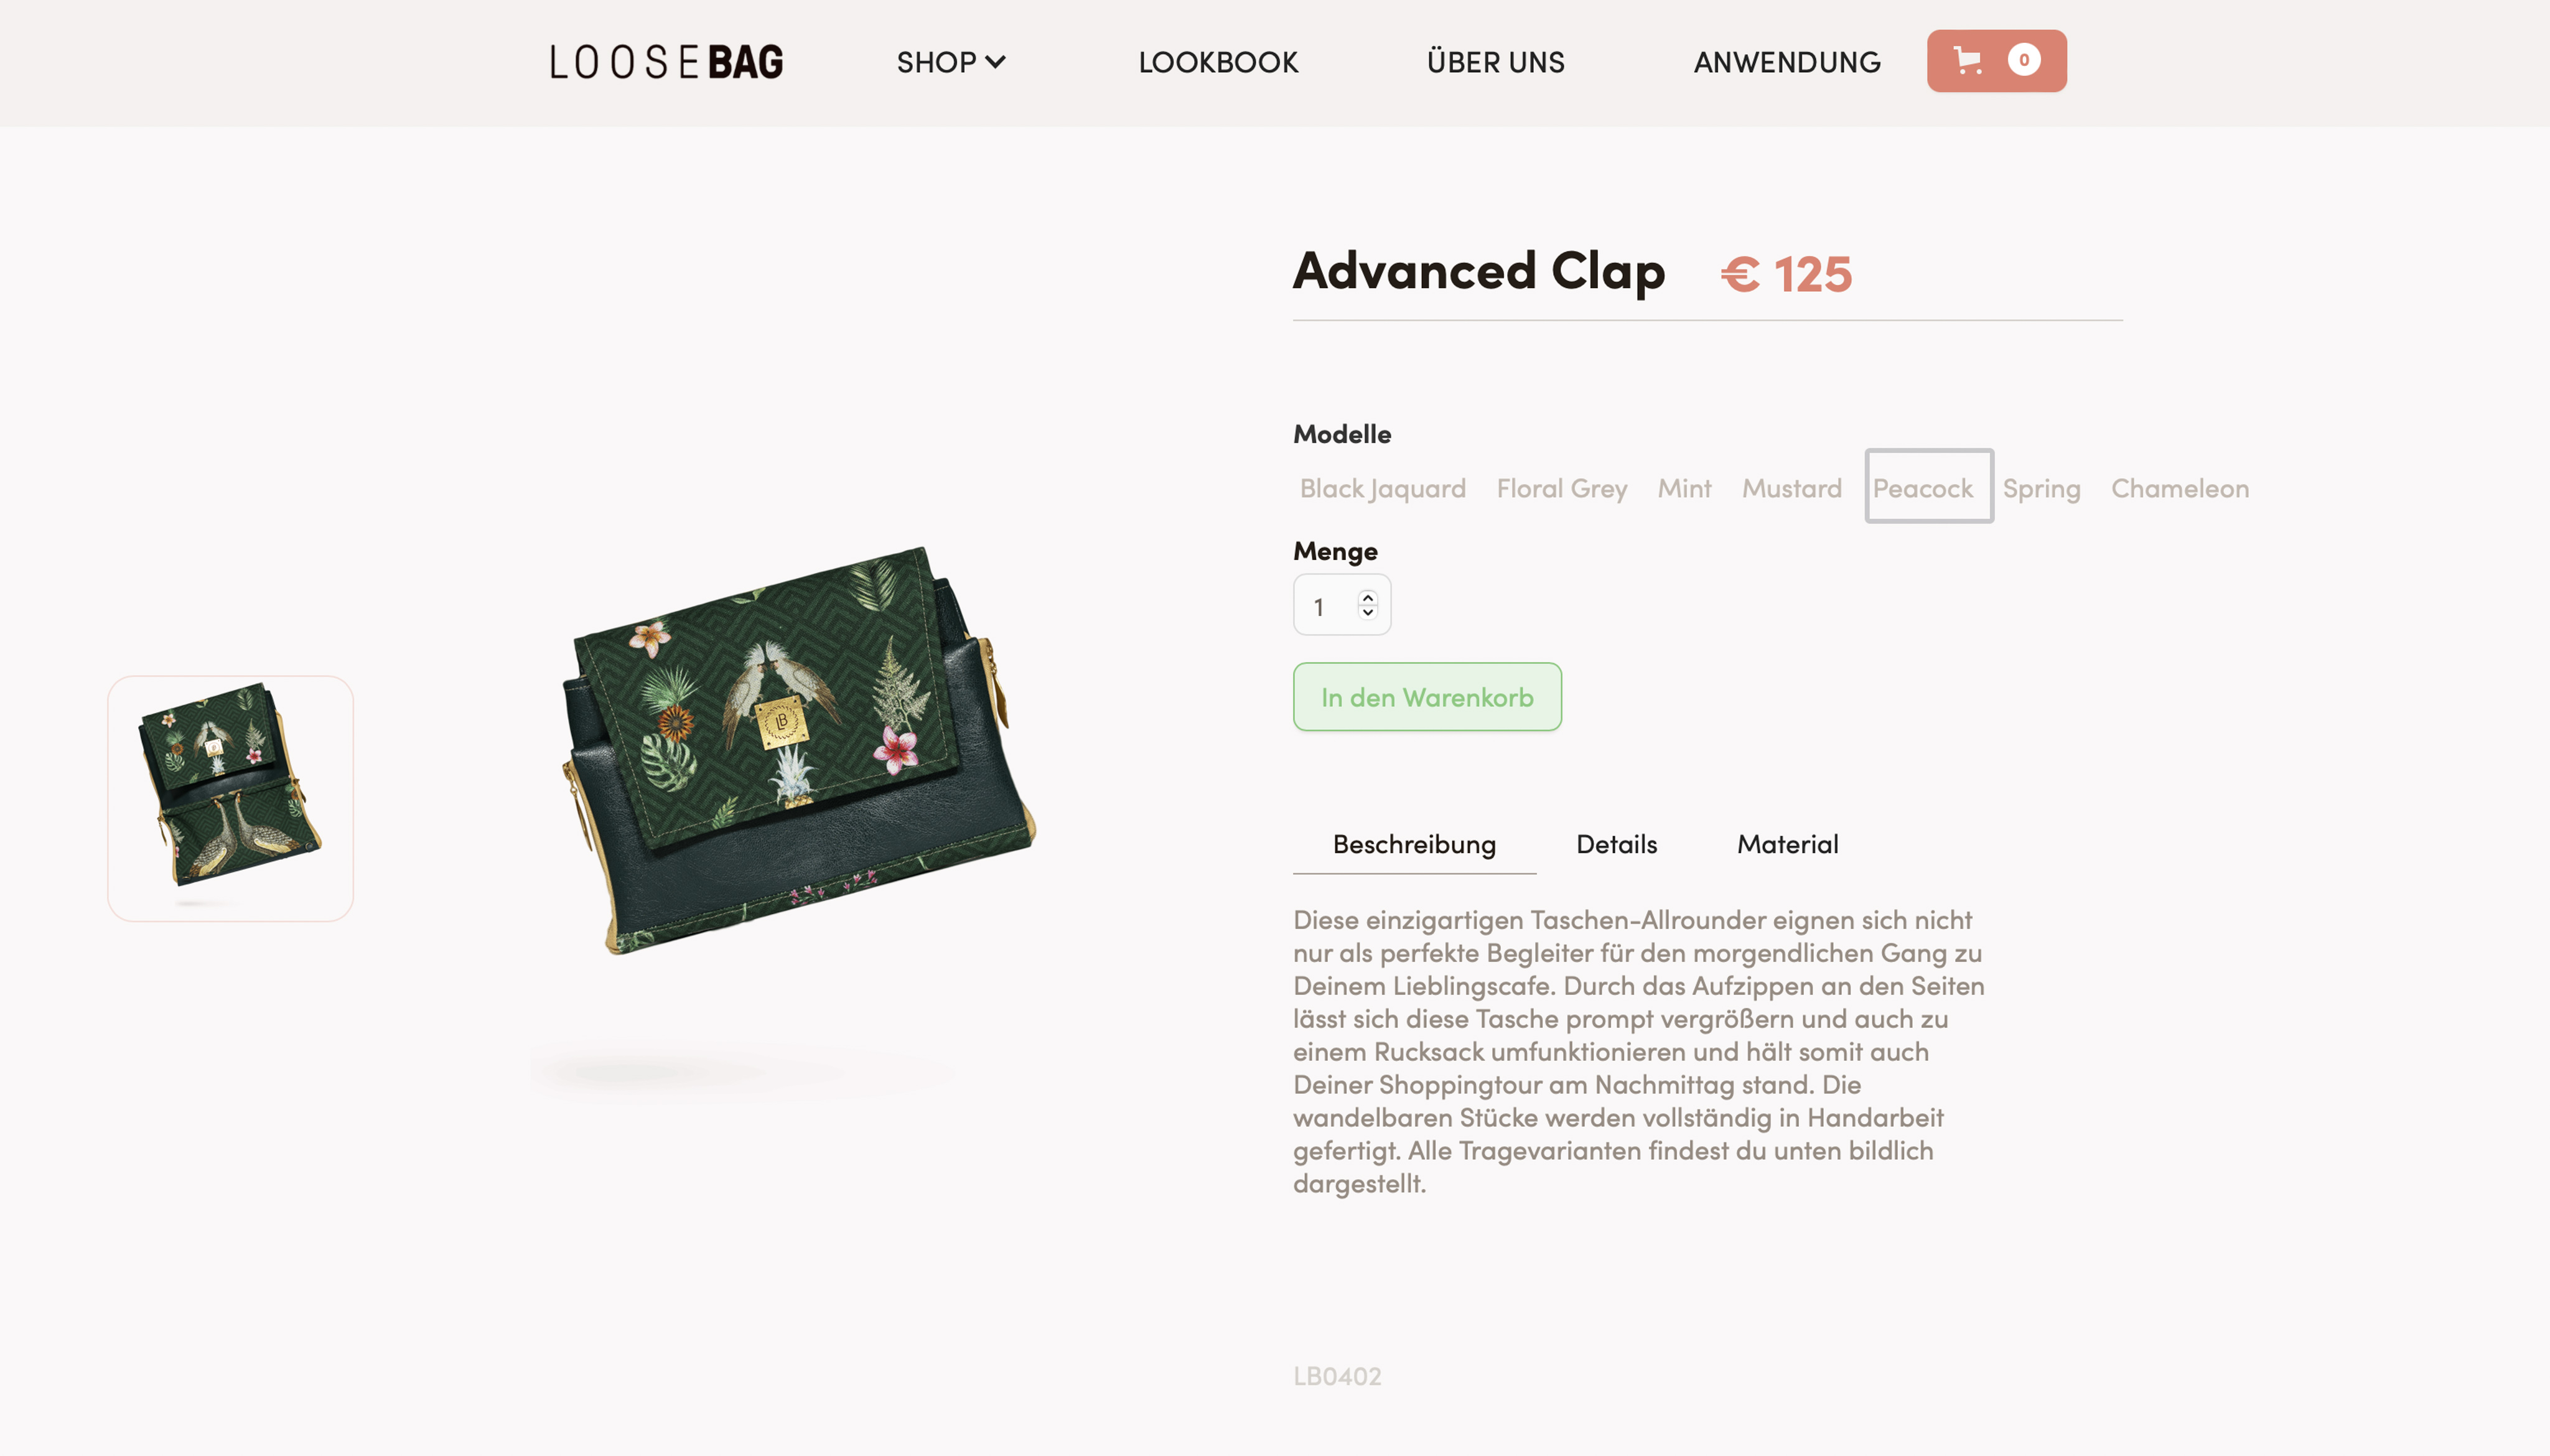The height and width of the screenshot is (1456, 2550).
Task: Choose the Spring model
Action: pyautogui.click(x=2040, y=488)
